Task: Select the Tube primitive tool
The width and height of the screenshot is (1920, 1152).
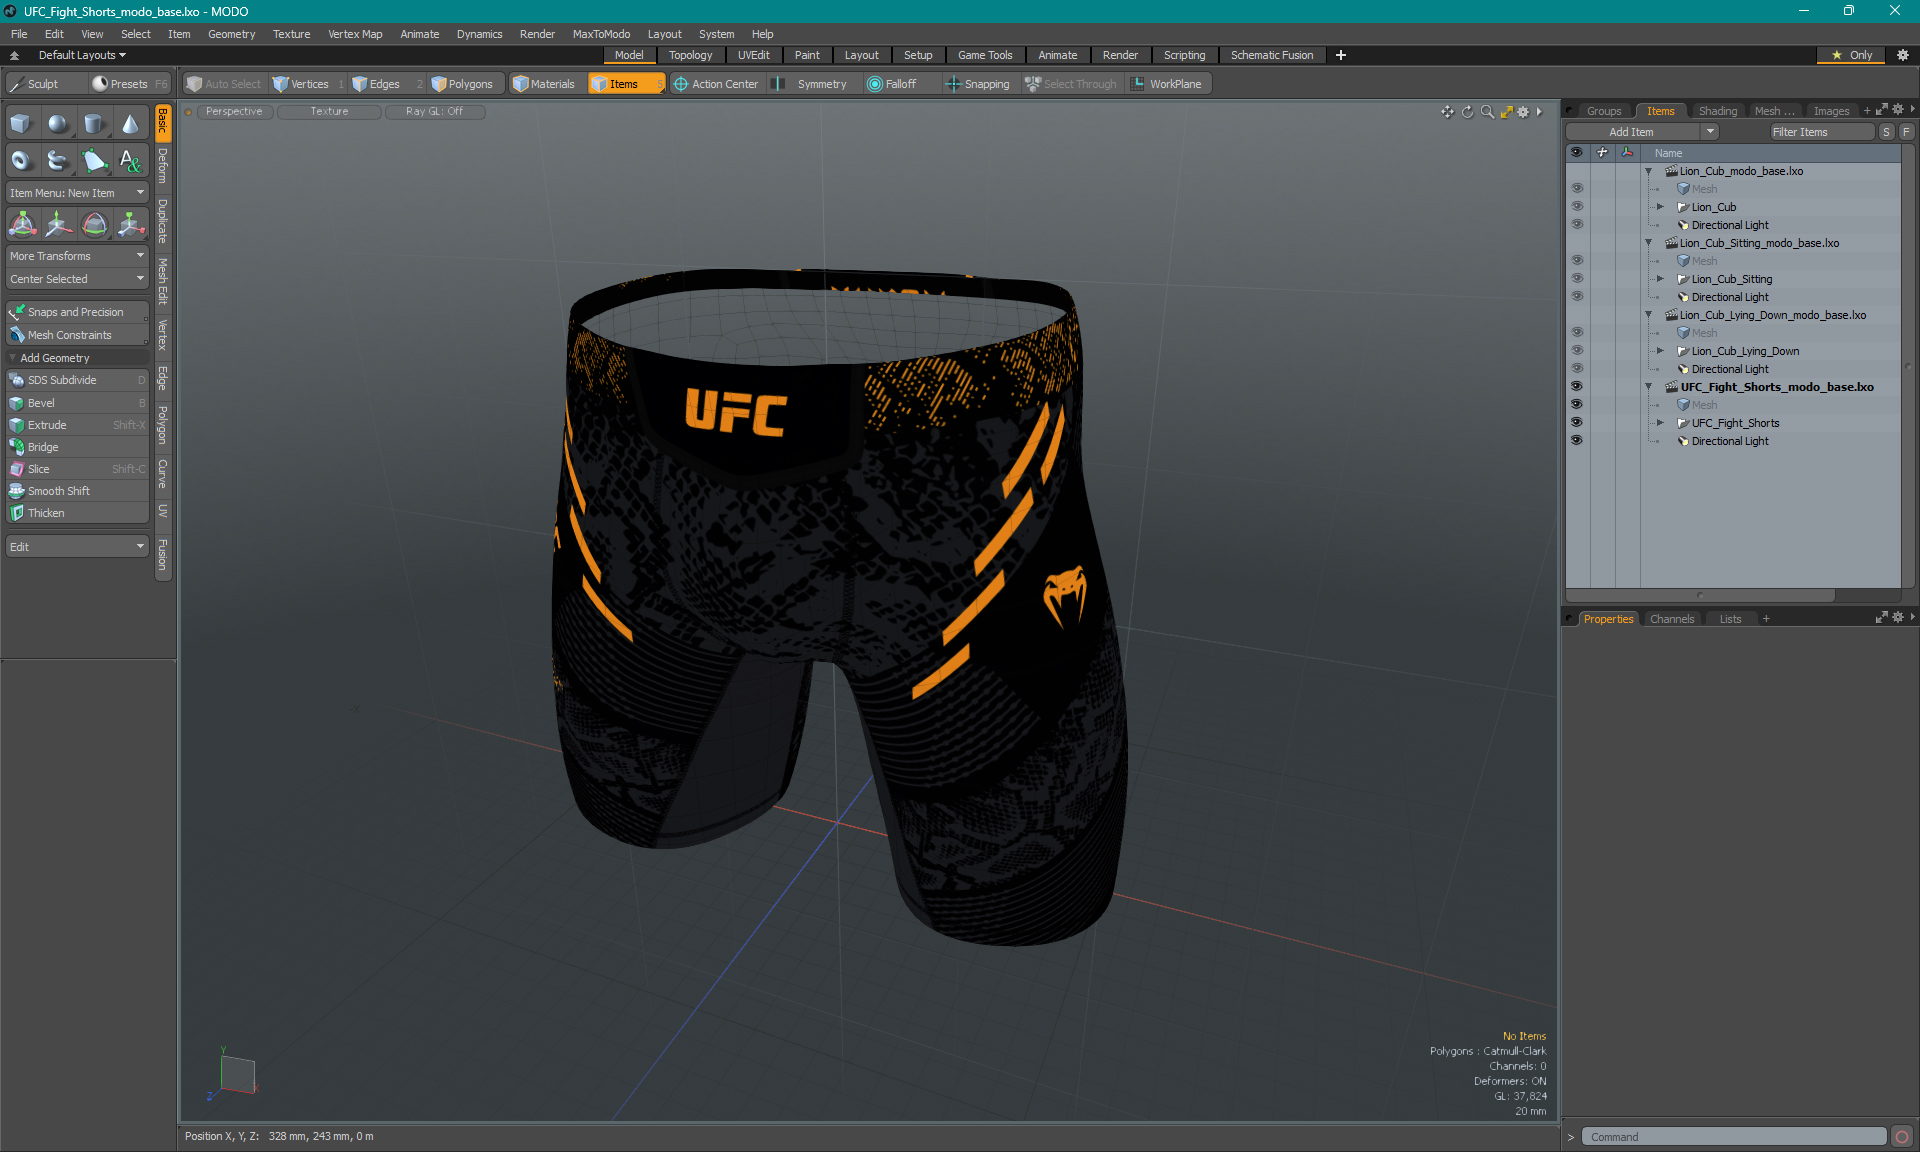Action: tap(58, 160)
